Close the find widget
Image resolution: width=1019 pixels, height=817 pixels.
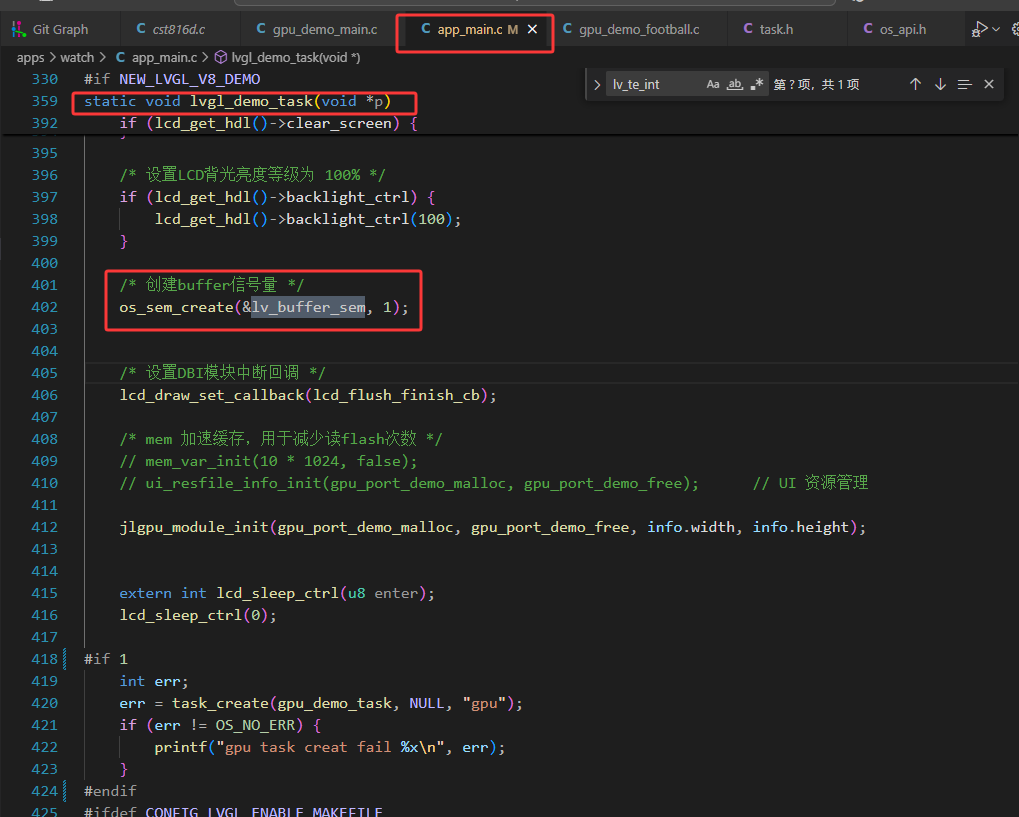[988, 84]
